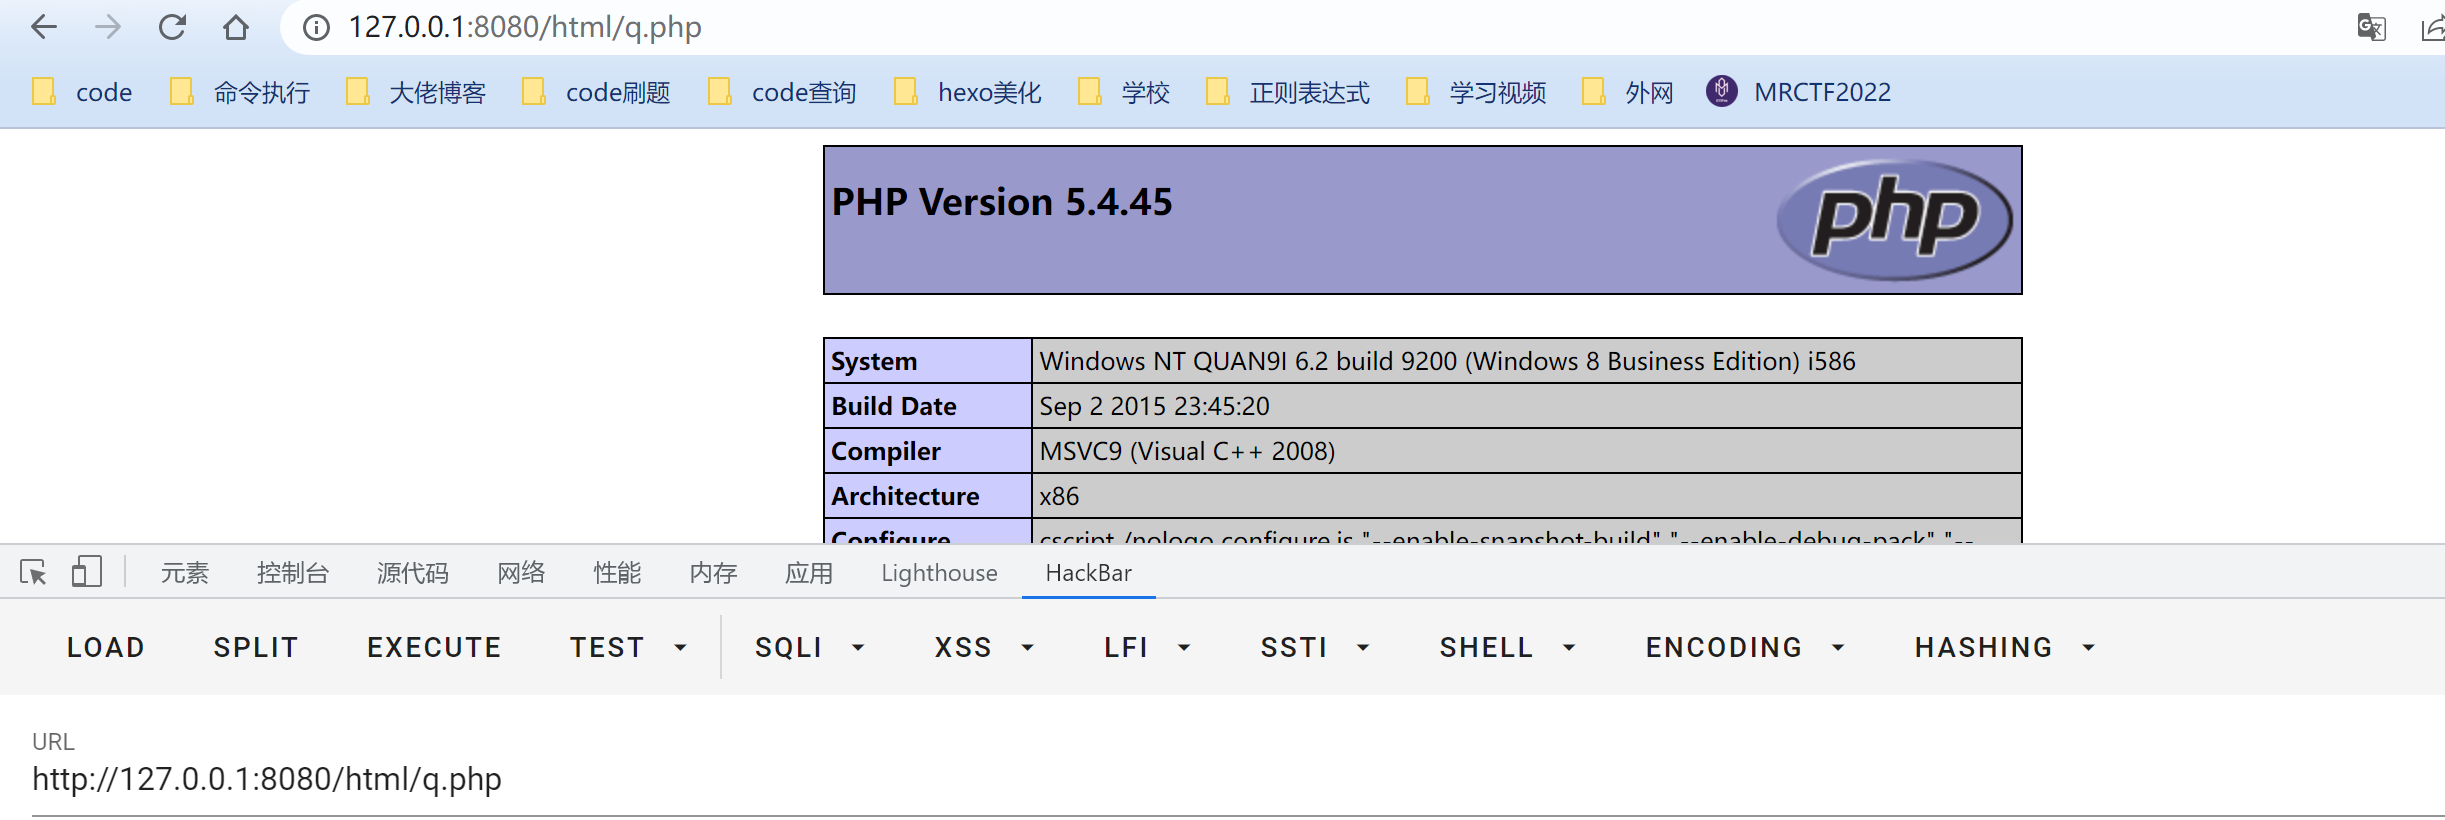Open the 'code' bookmark folder

pyautogui.click(x=82, y=92)
